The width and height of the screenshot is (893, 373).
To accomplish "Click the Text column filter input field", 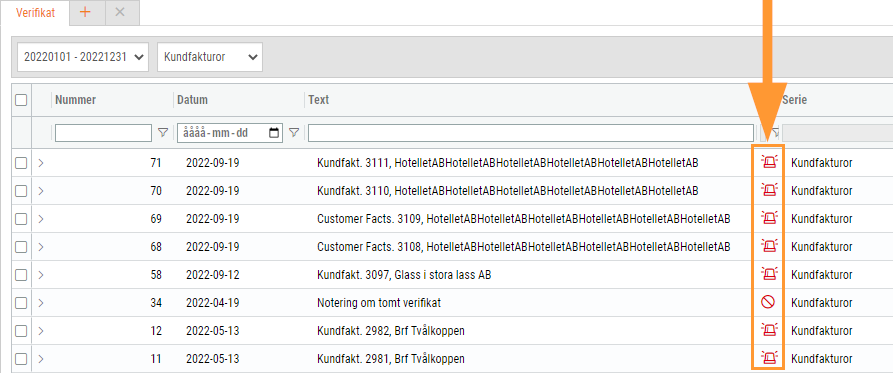I will pyautogui.click(x=531, y=133).
